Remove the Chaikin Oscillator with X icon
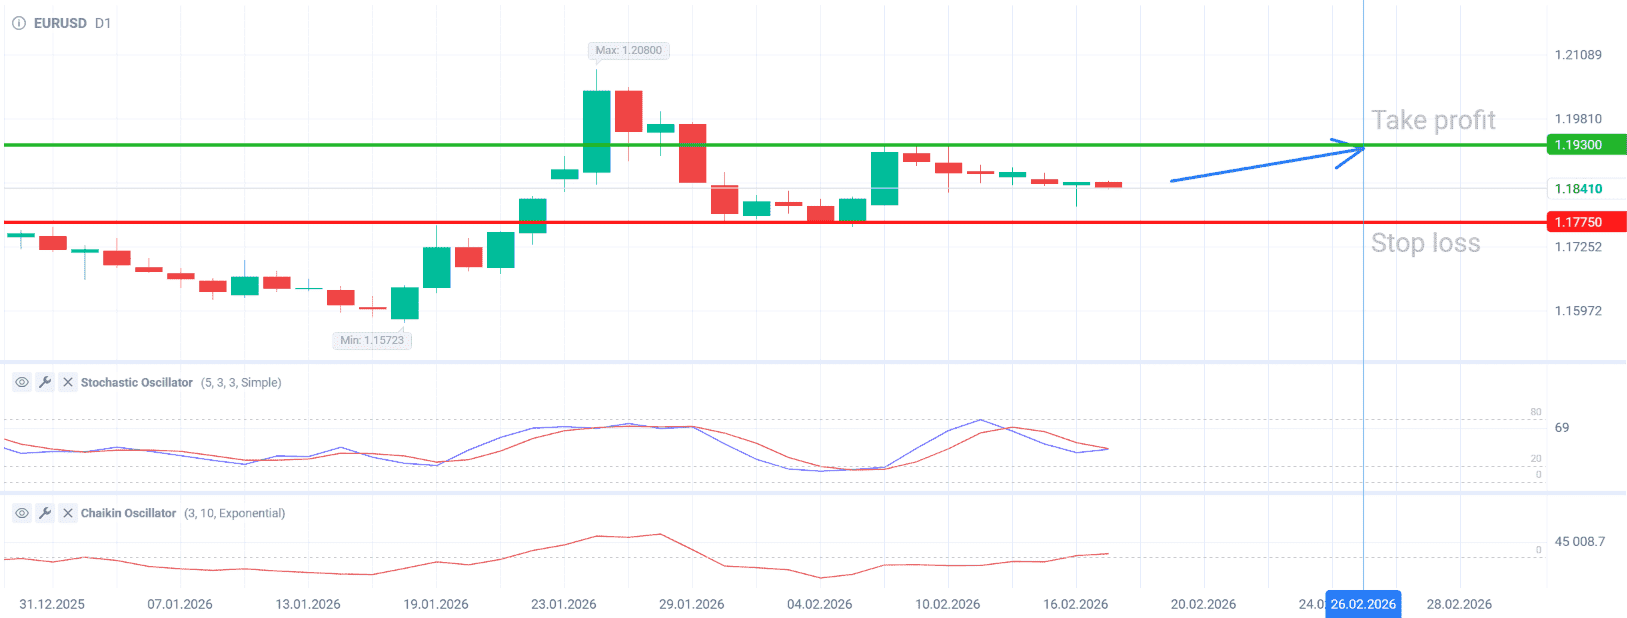The image size is (1627, 618). (68, 513)
